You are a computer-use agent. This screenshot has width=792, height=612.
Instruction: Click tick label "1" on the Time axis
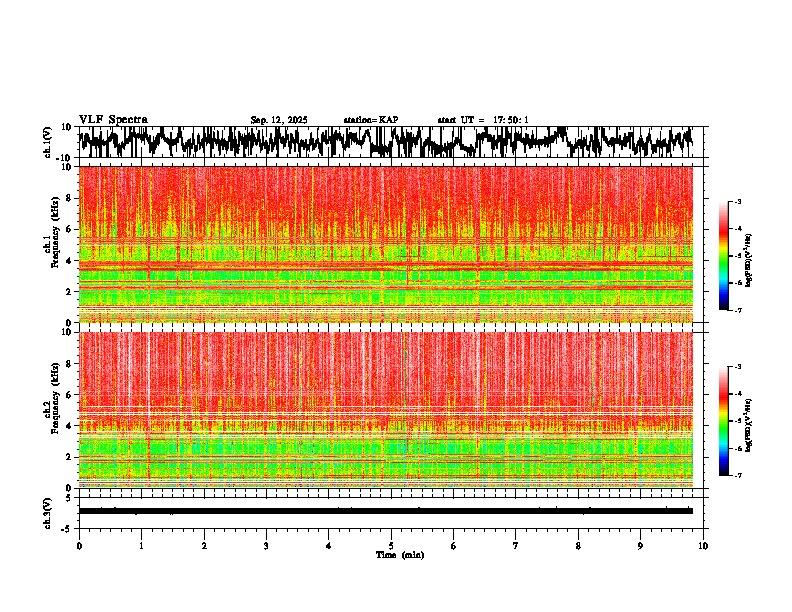[142, 546]
